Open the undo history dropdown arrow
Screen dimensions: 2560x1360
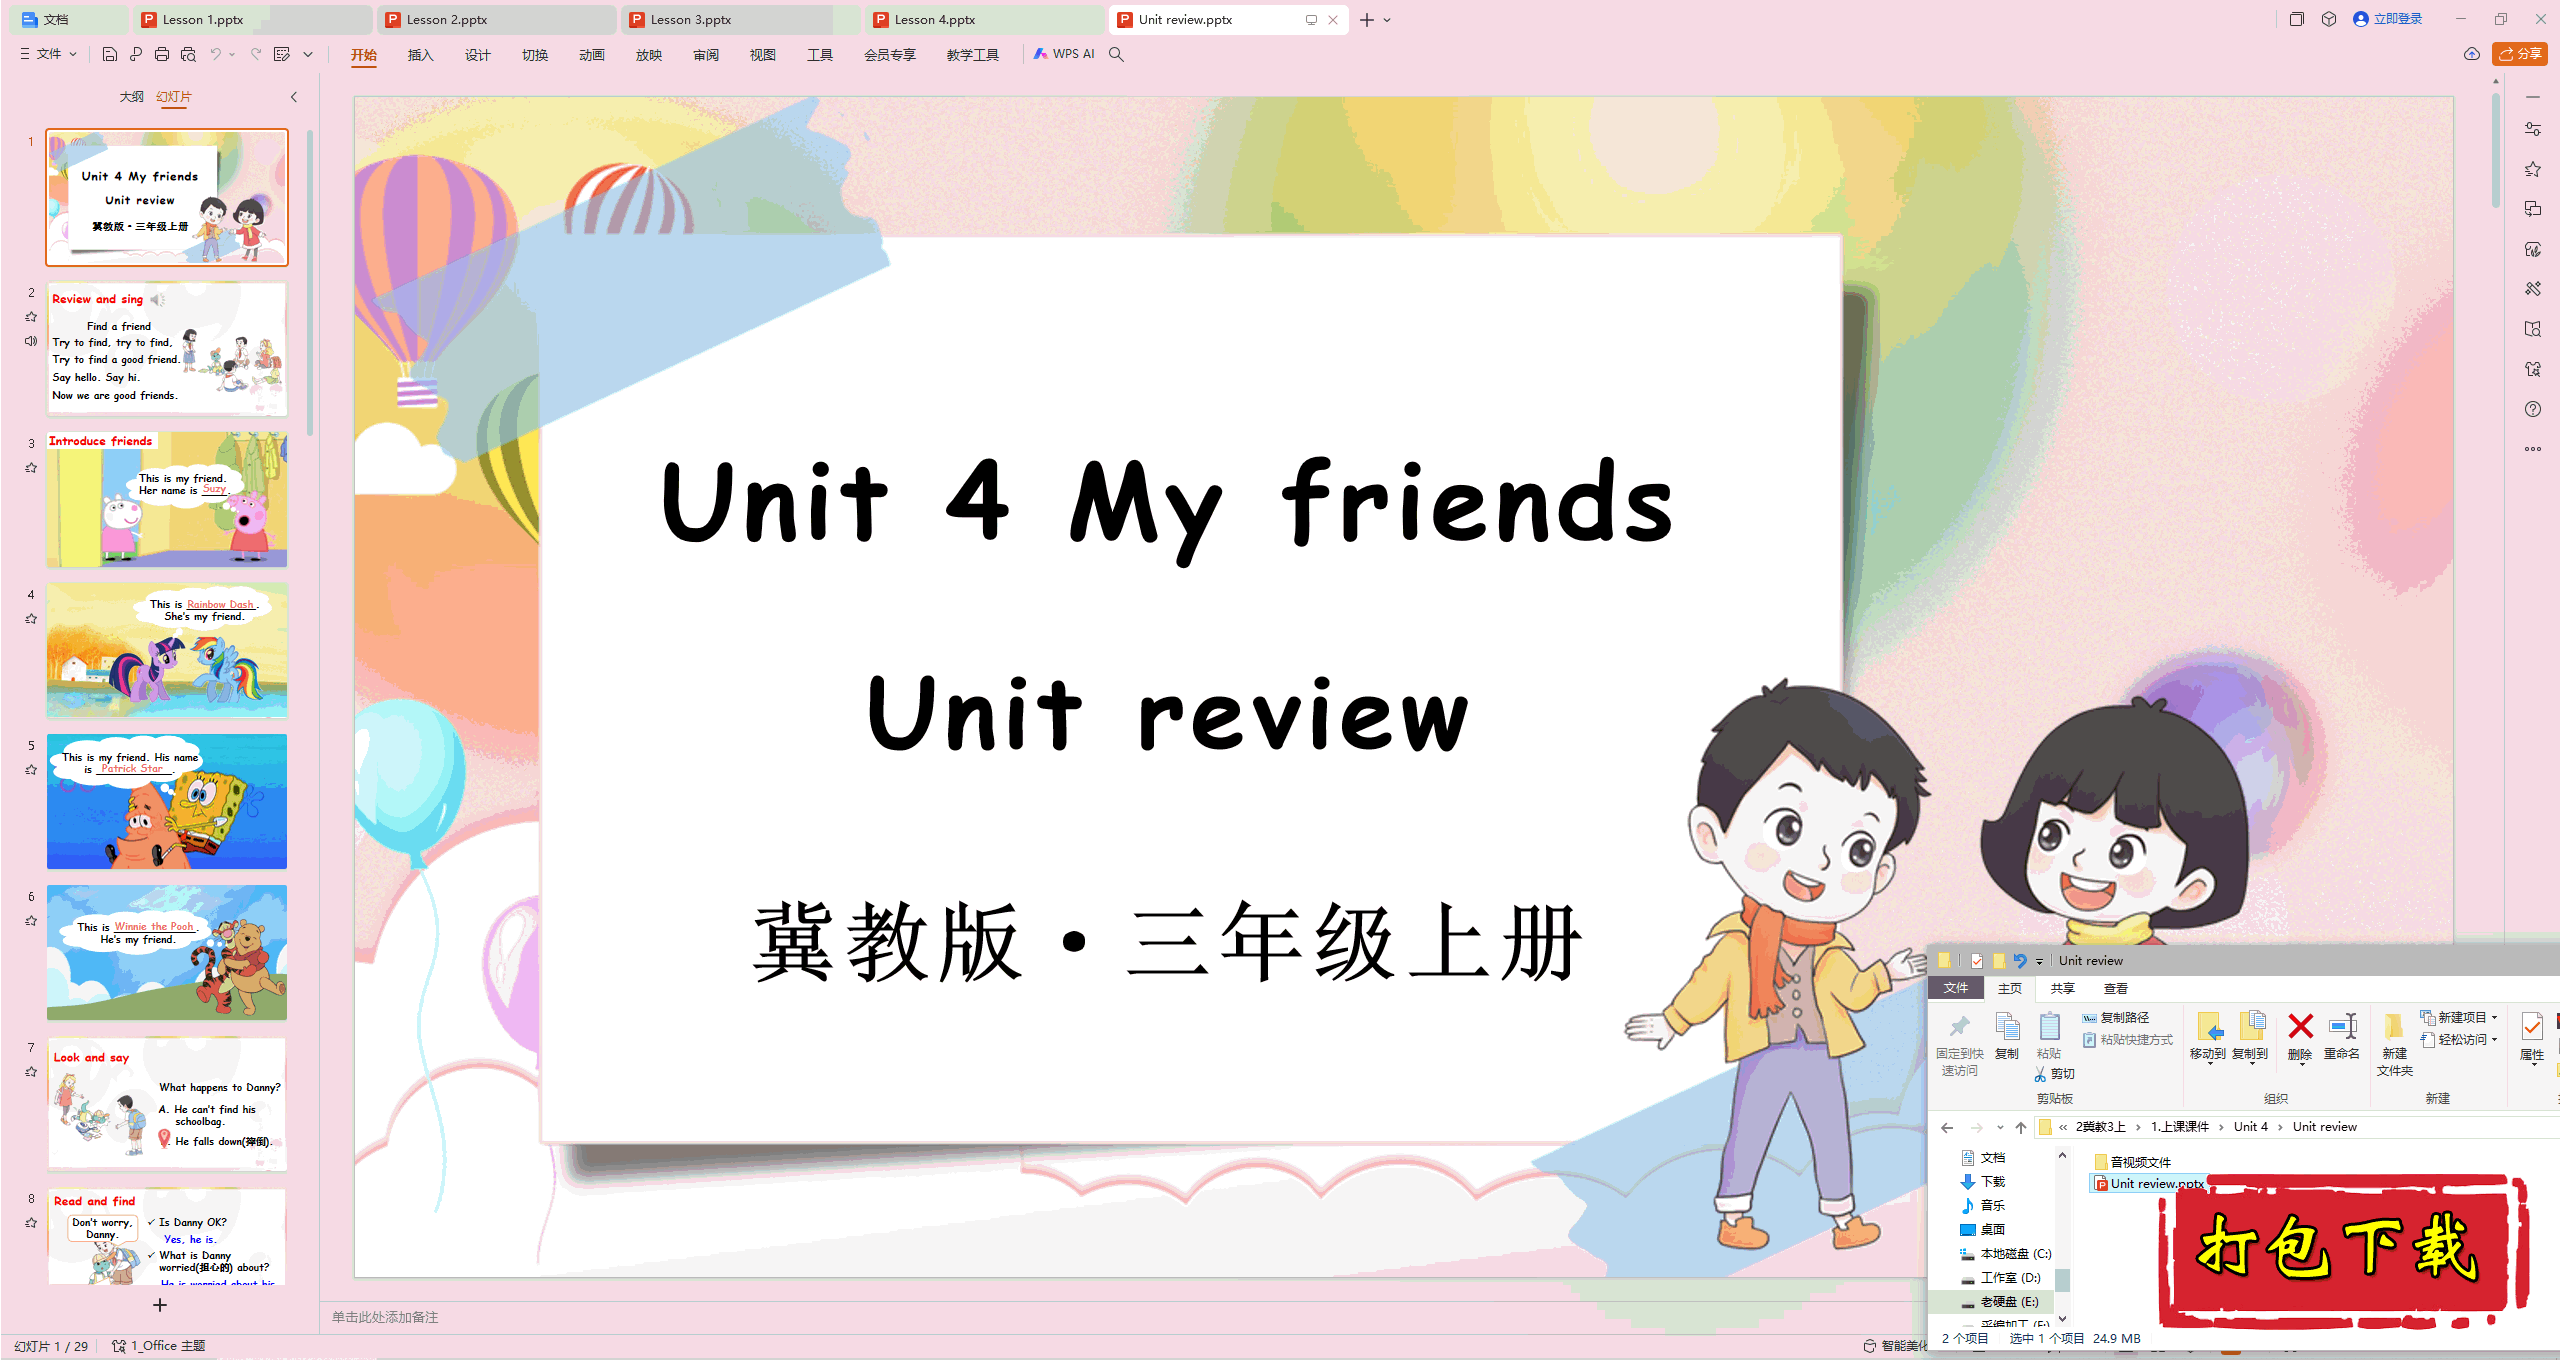pyautogui.click(x=232, y=54)
